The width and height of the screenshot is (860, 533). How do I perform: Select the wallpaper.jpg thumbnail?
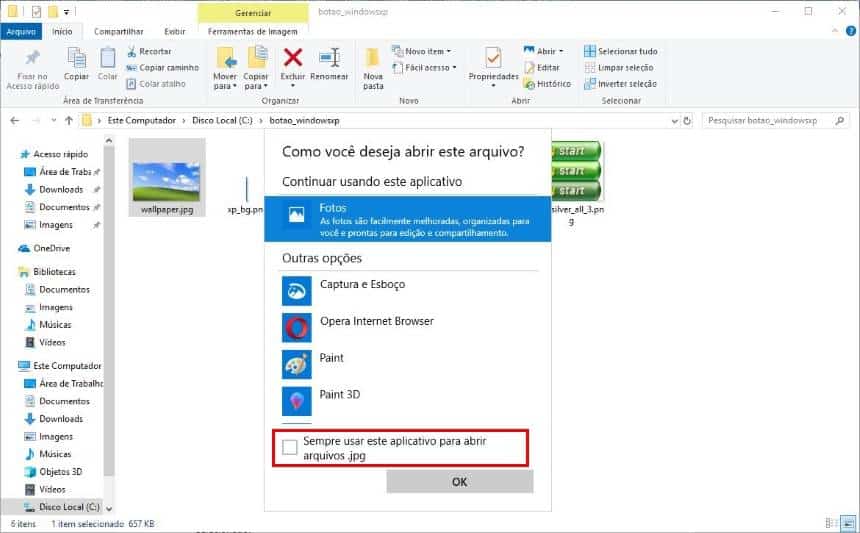(x=167, y=178)
